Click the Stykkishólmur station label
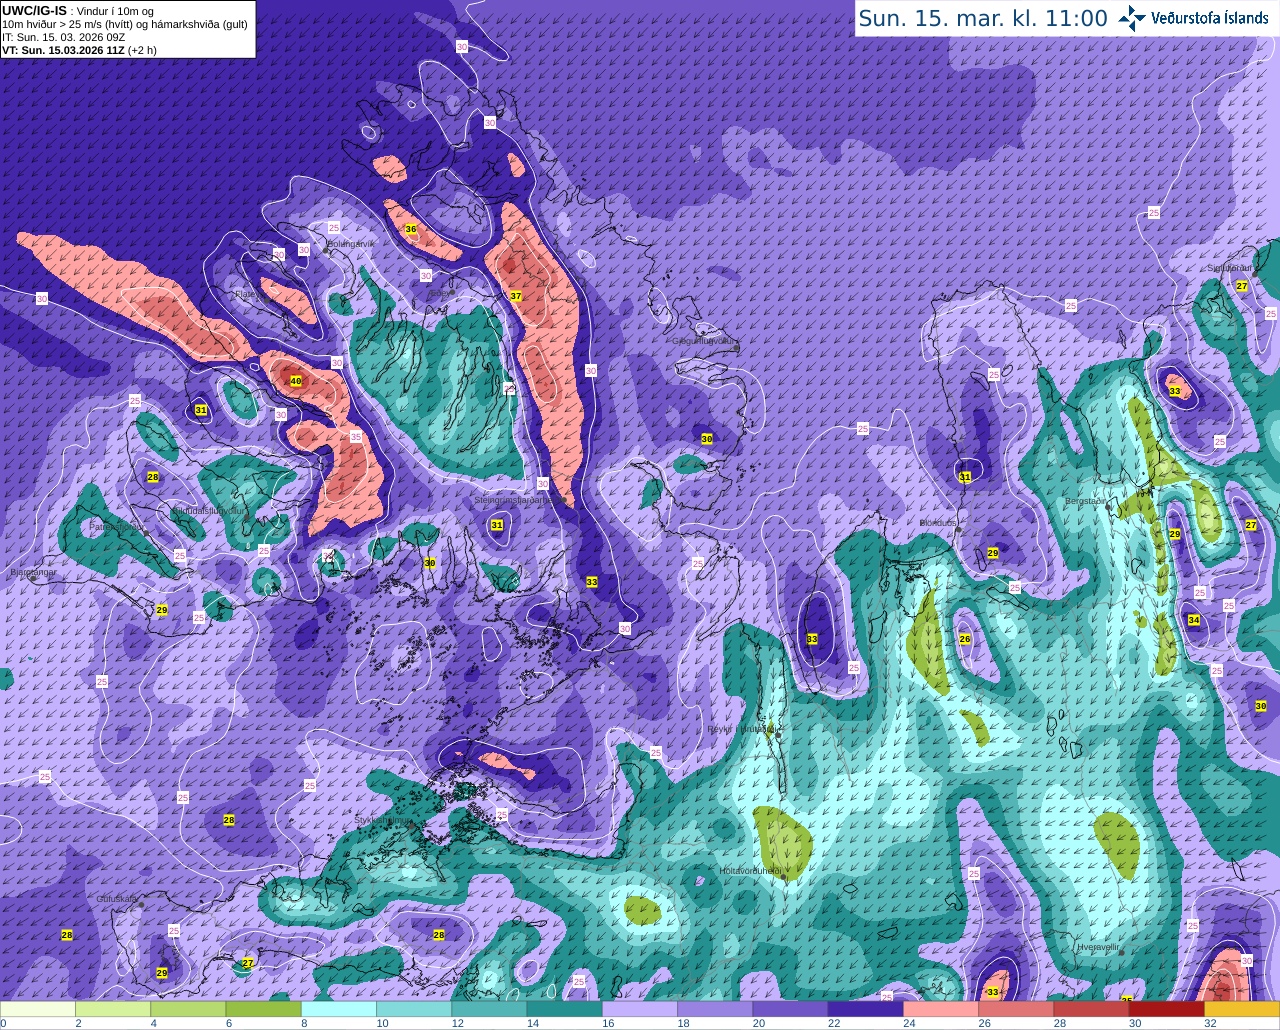1280x1030 pixels. [x=383, y=820]
